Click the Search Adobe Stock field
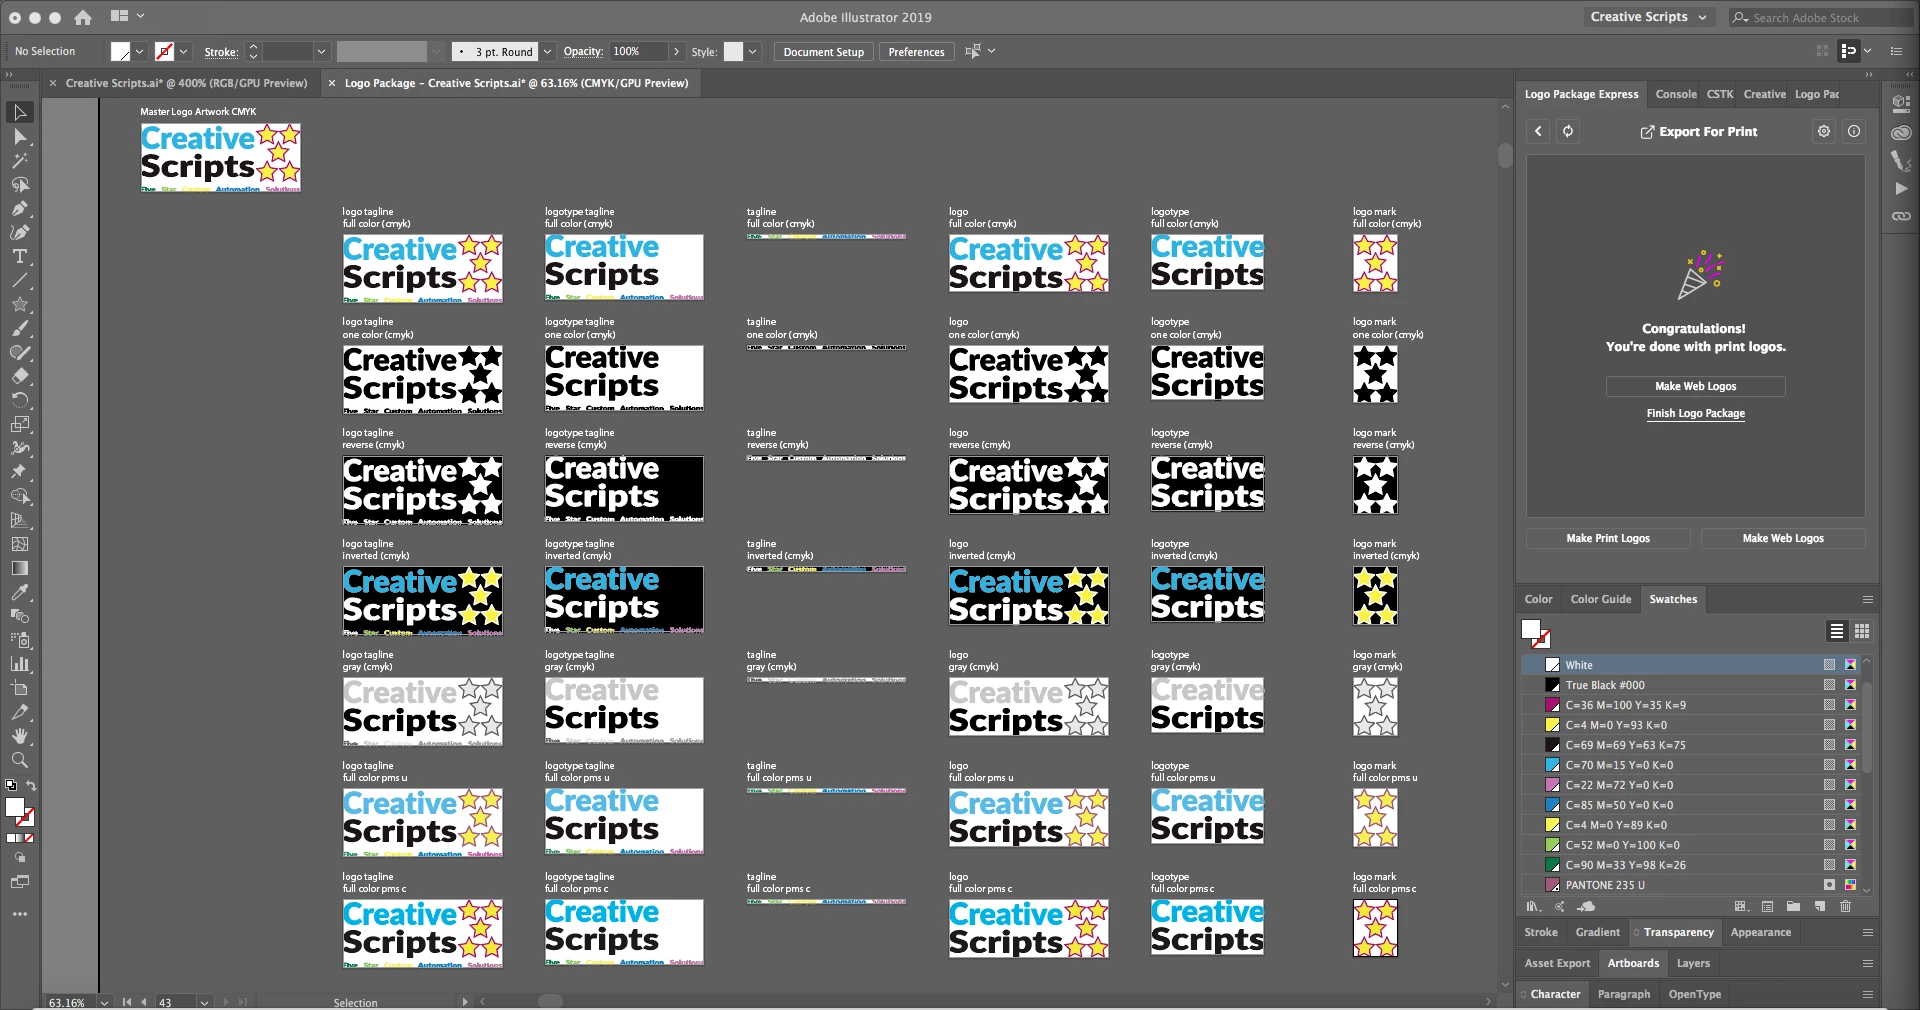The image size is (1920, 1010). (1822, 17)
